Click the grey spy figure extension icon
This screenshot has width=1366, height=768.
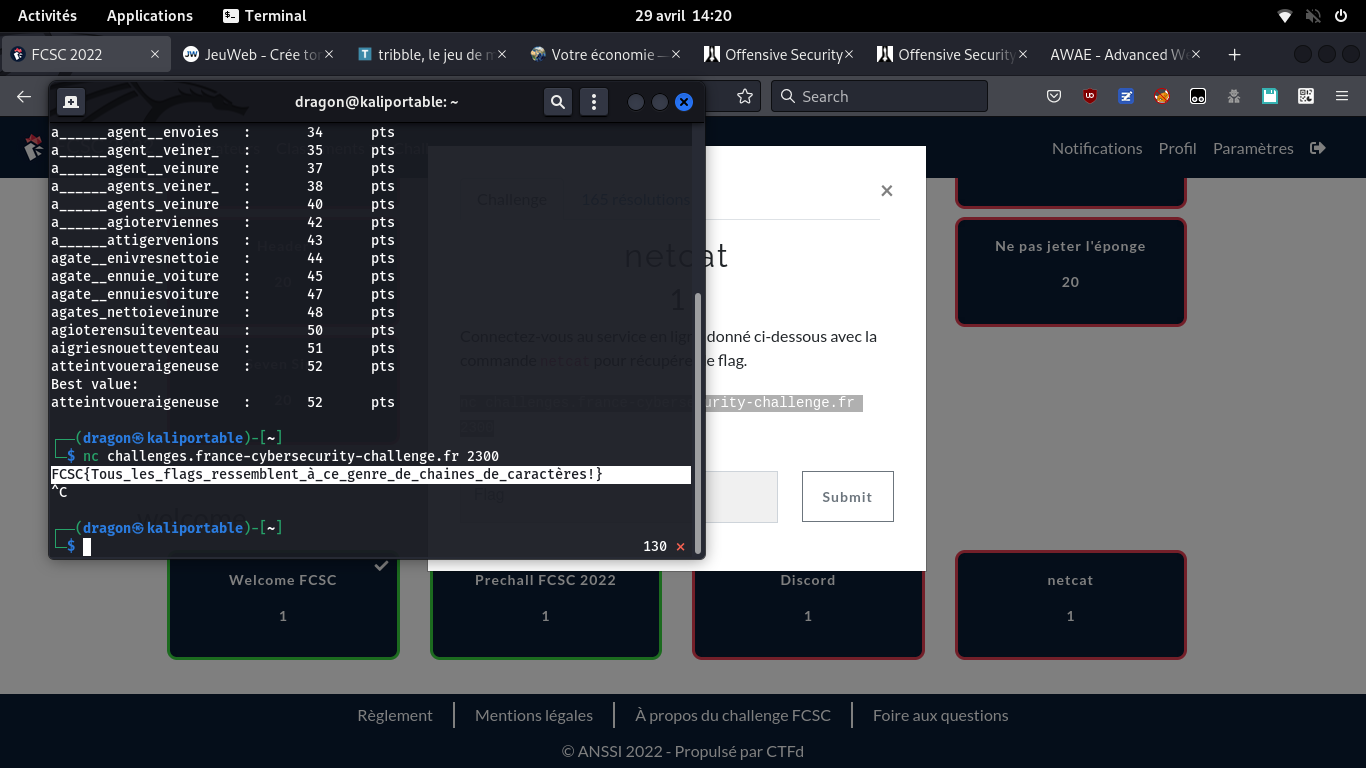[1234, 96]
